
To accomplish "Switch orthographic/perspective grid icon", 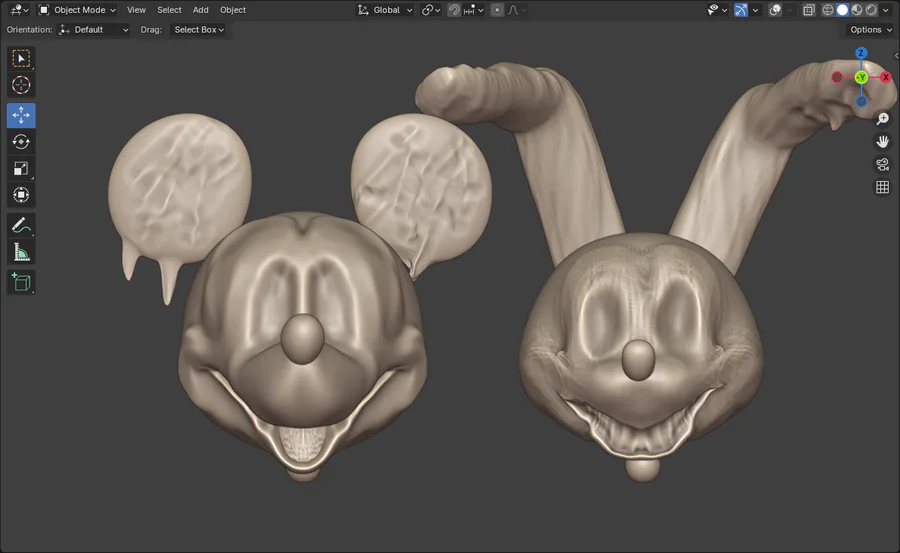I will (x=882, y=187).
